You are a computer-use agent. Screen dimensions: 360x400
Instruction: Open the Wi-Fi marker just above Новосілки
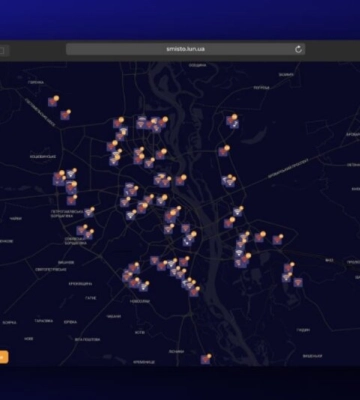tap(144, 286)
